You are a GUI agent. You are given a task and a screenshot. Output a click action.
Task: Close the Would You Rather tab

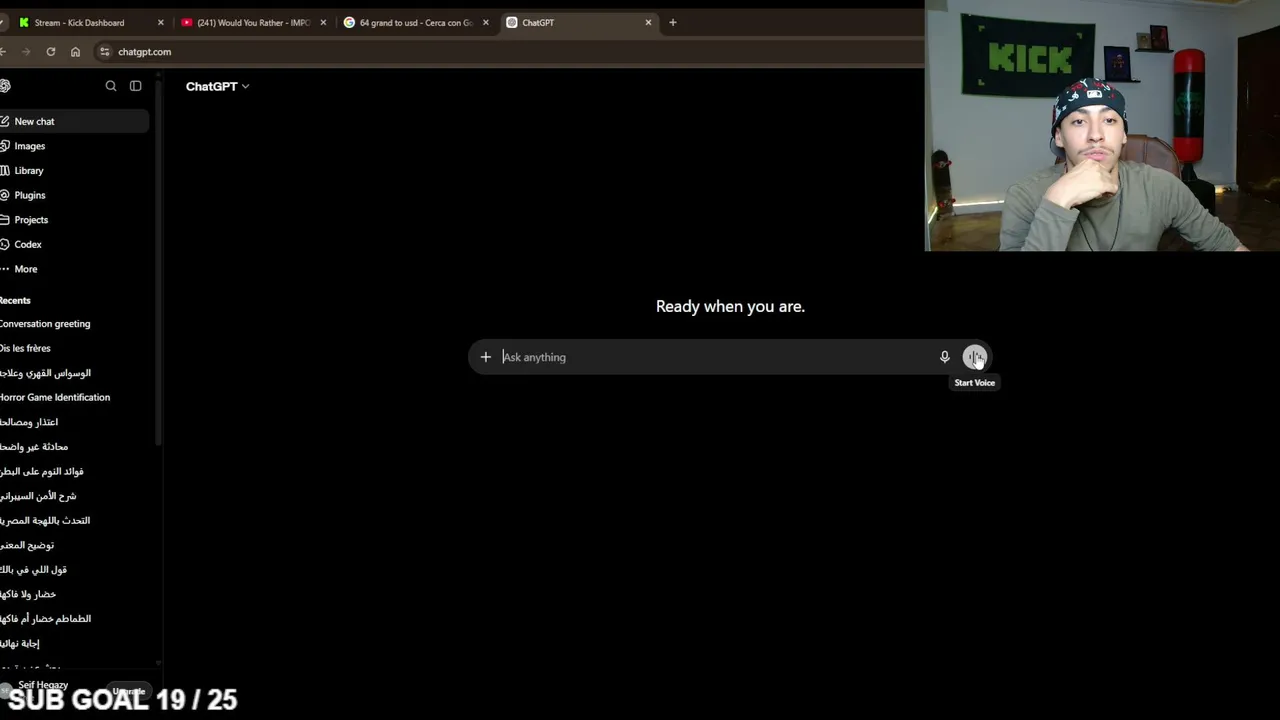point(323,22)
